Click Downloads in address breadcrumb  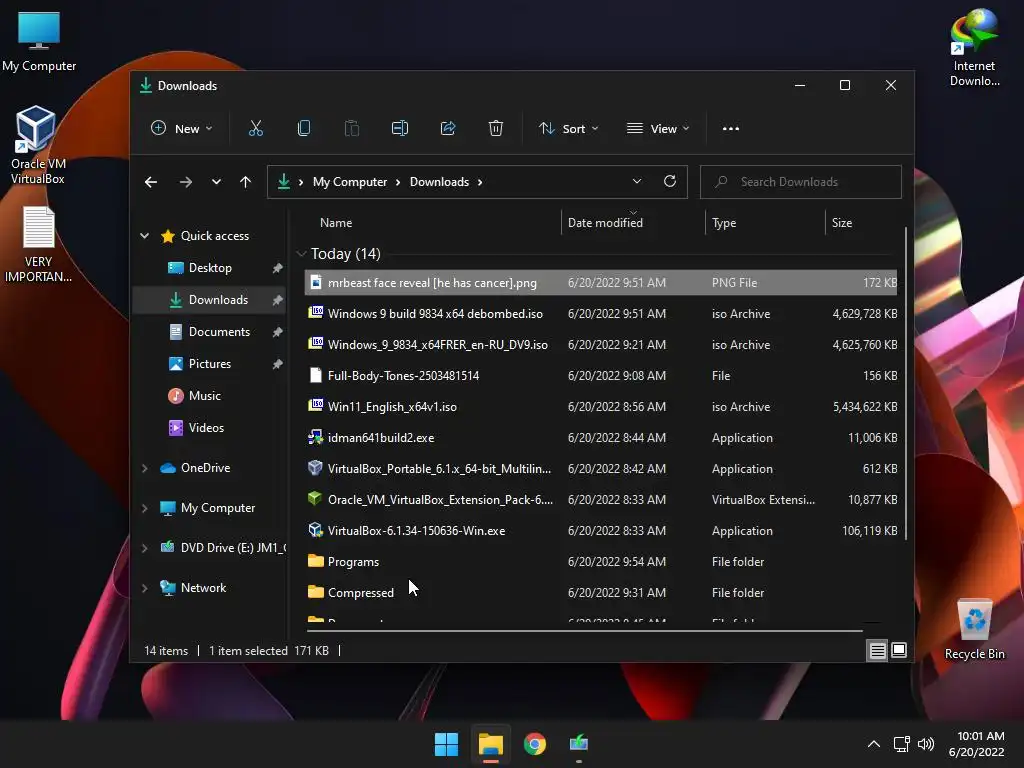pos(439,182)
